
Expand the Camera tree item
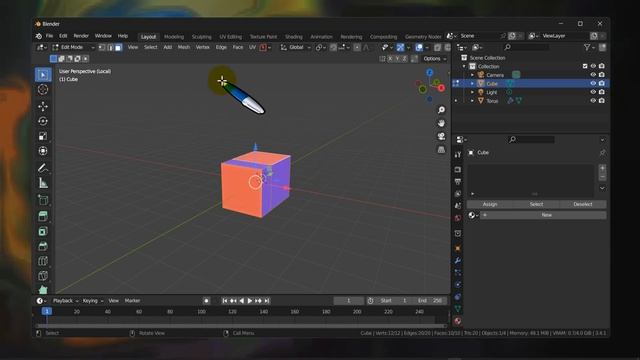point(472,75)
